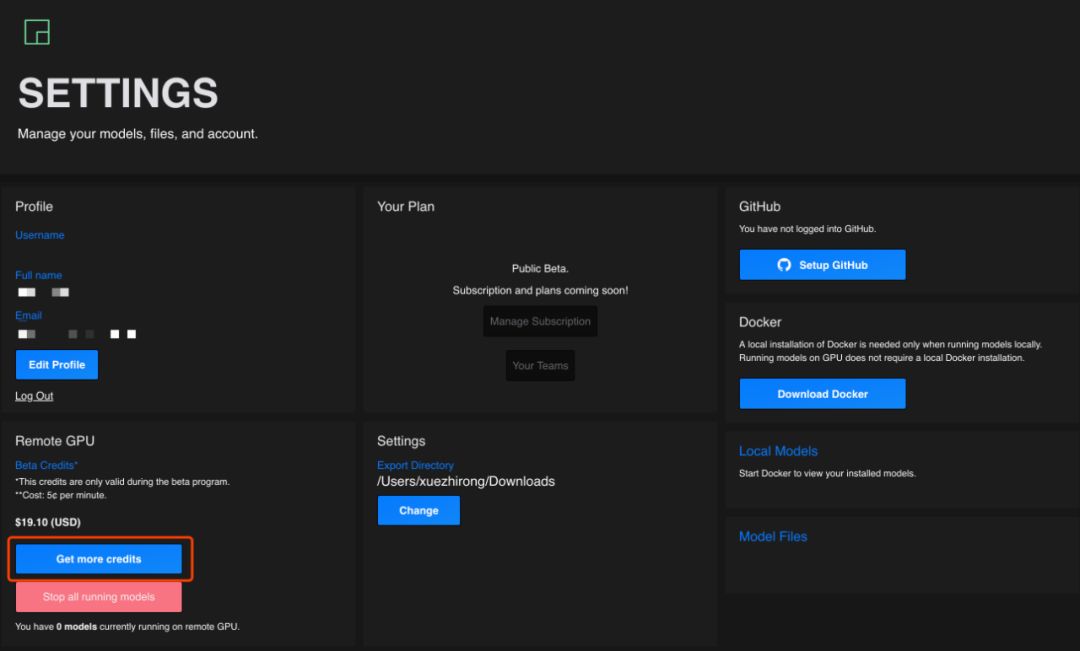Change the export directory

[x=418, y=510]
